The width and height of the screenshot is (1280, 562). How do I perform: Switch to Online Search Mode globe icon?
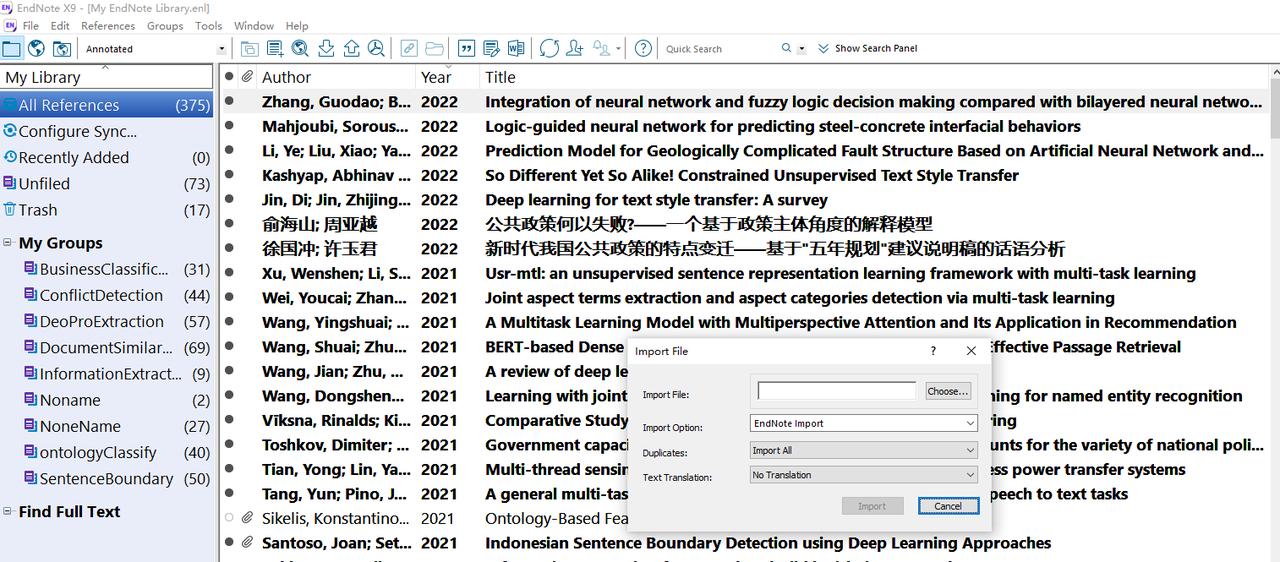tap(36, 48)
